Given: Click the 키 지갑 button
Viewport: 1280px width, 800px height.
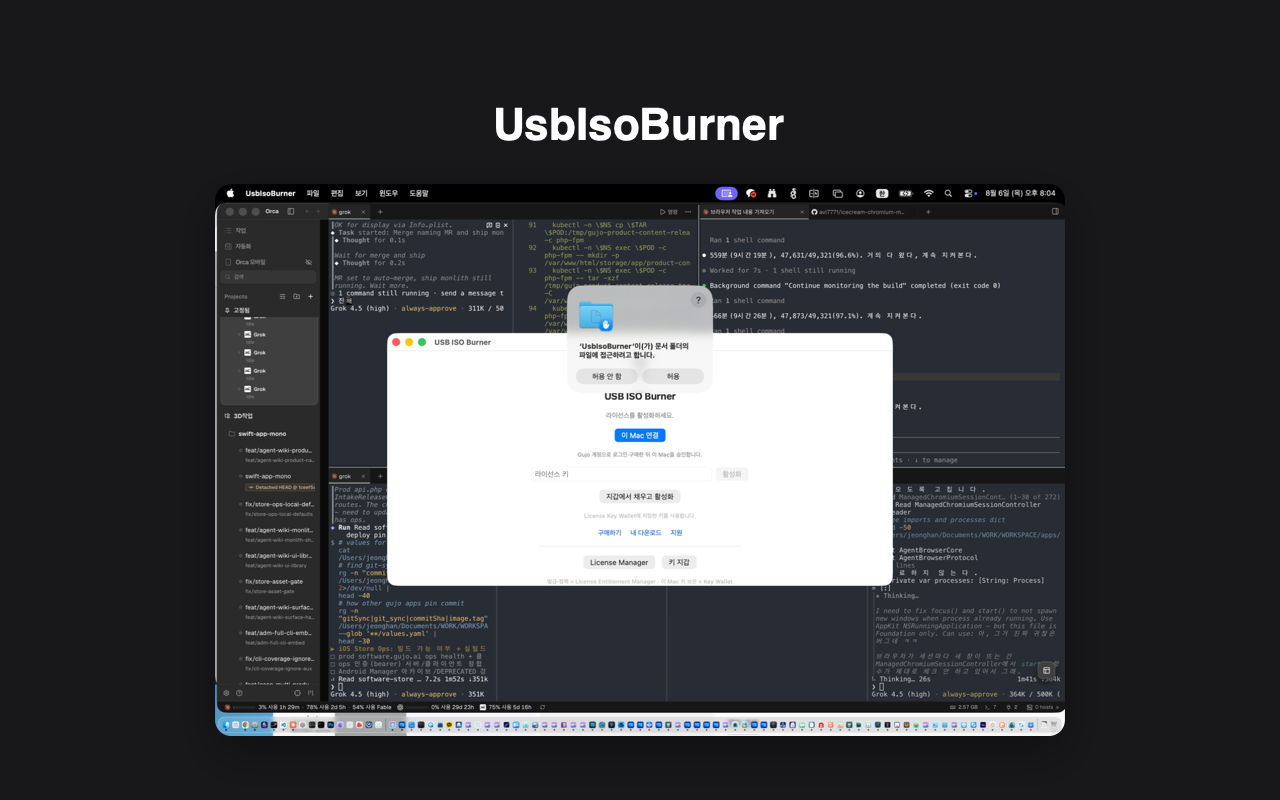Looking at the screenshot, I should [x=679, y=562].
